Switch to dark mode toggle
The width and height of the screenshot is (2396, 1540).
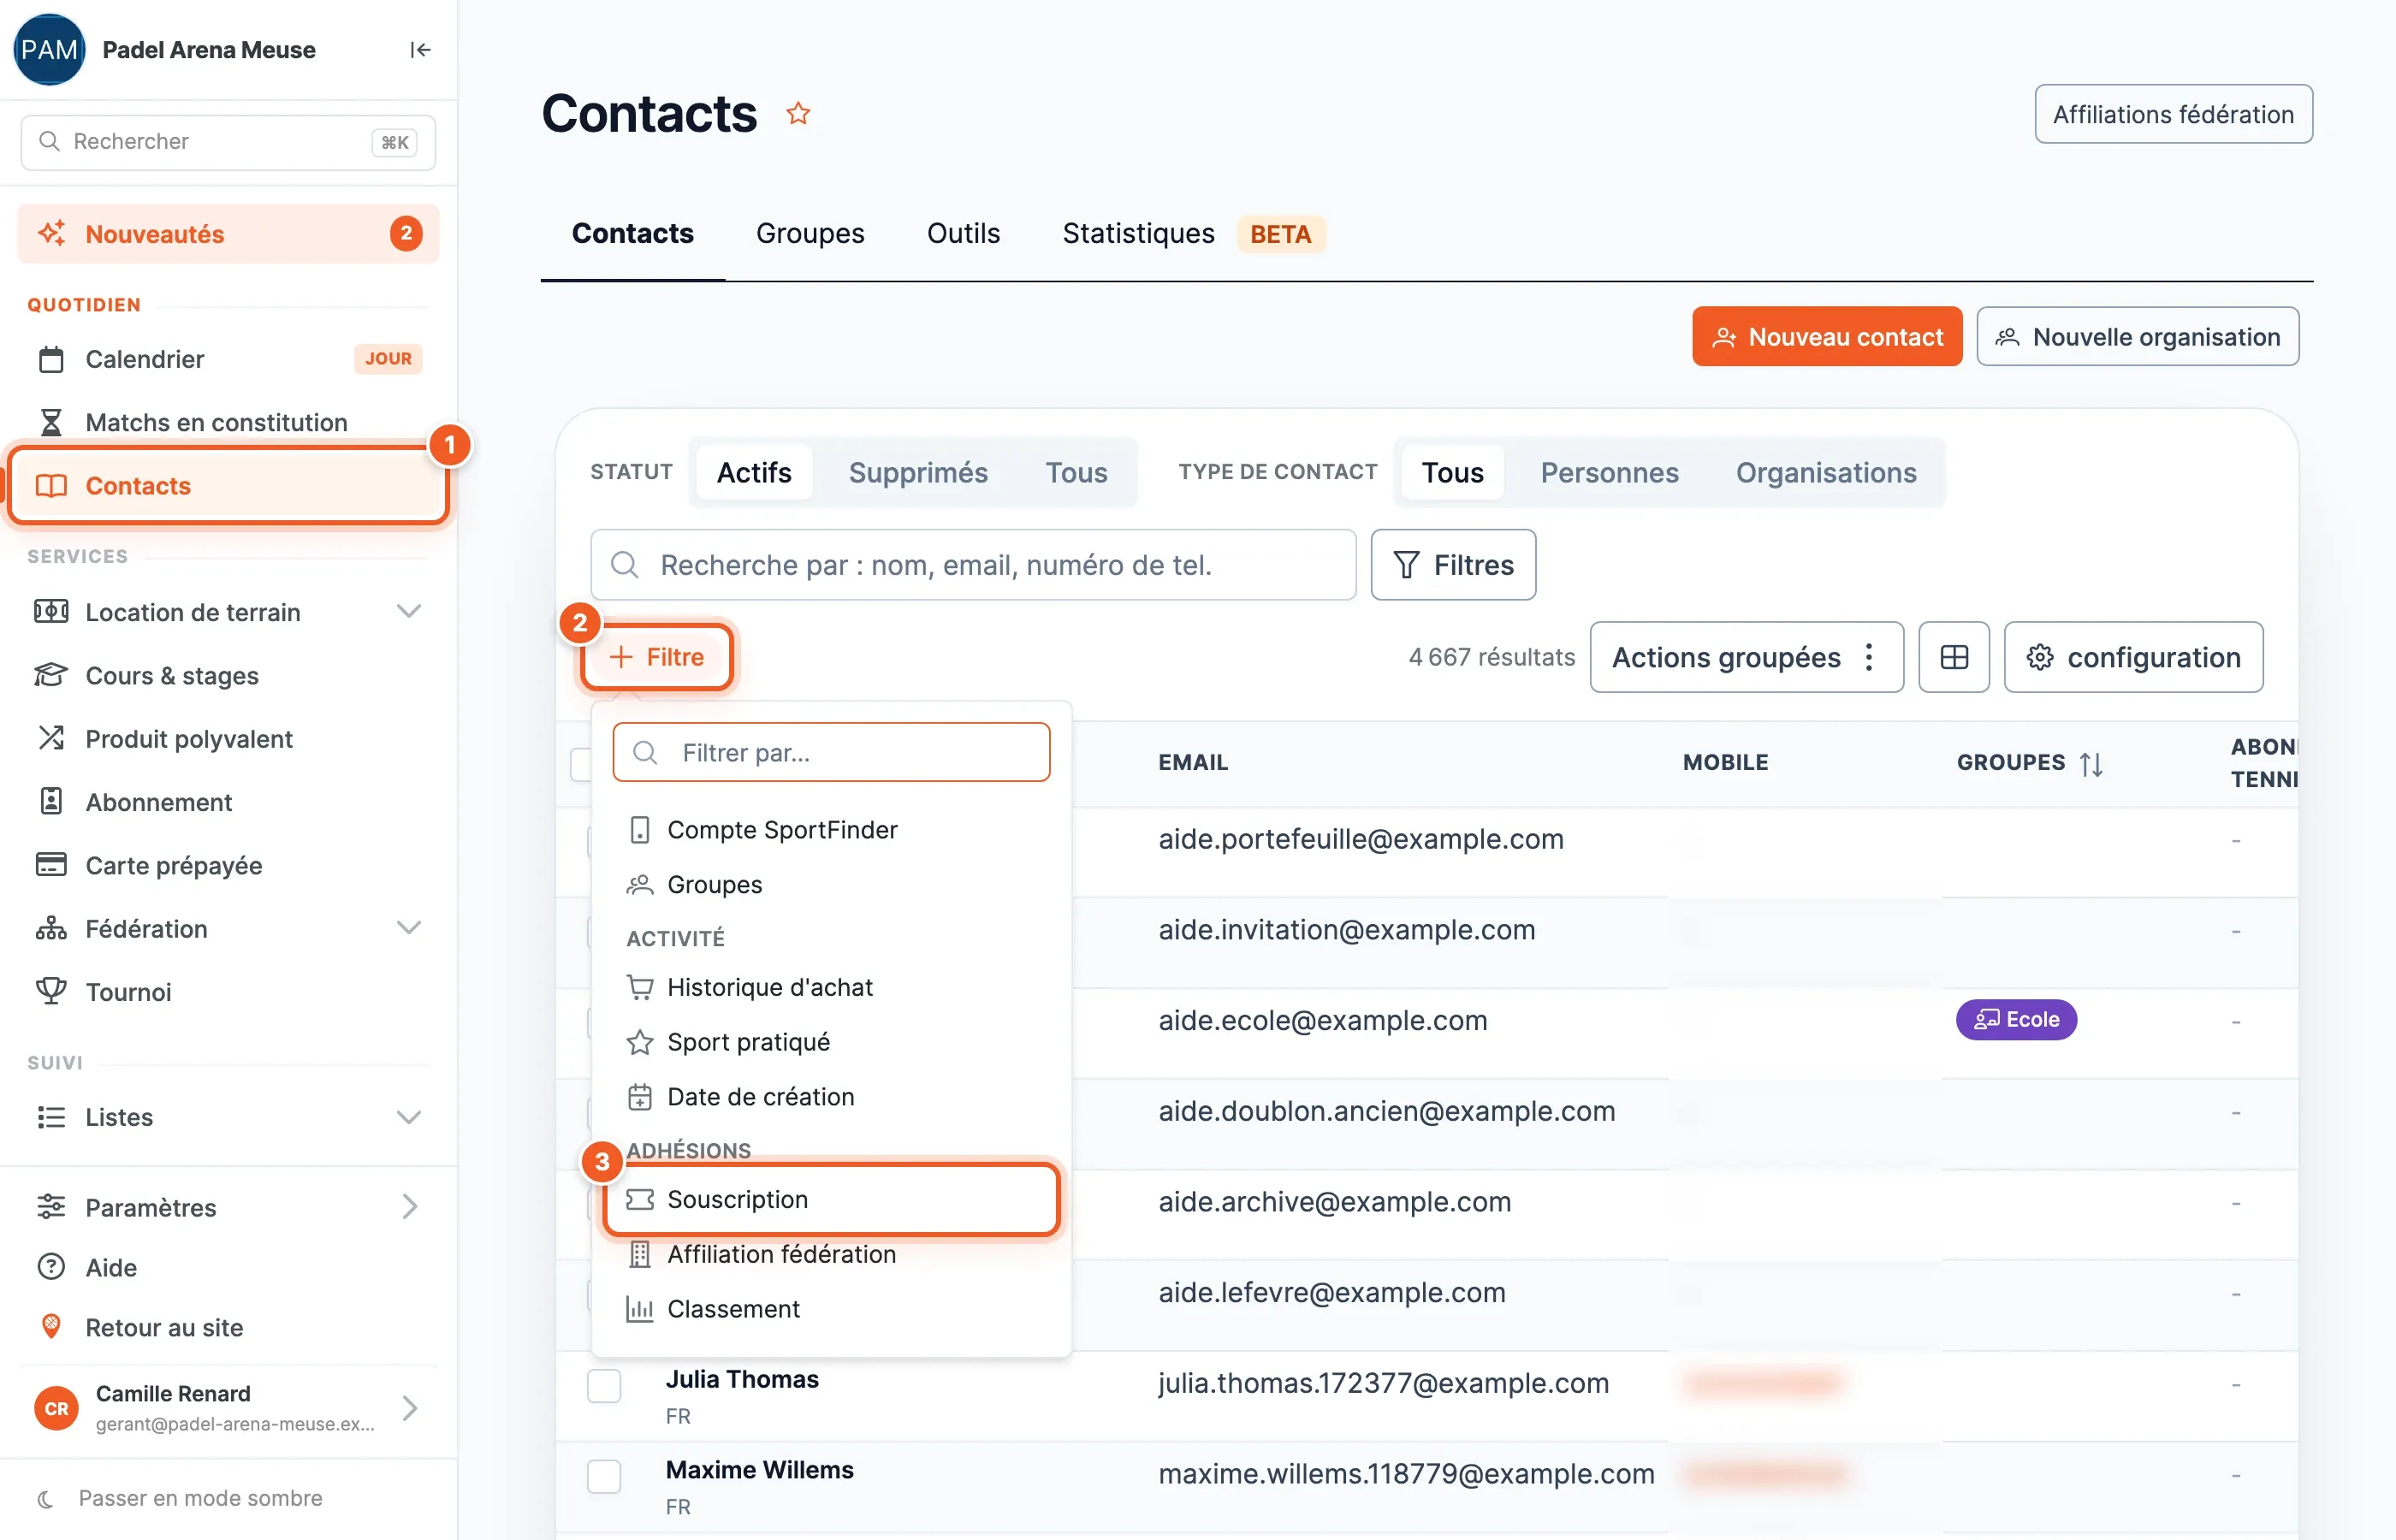click(x=180, y=1498)
